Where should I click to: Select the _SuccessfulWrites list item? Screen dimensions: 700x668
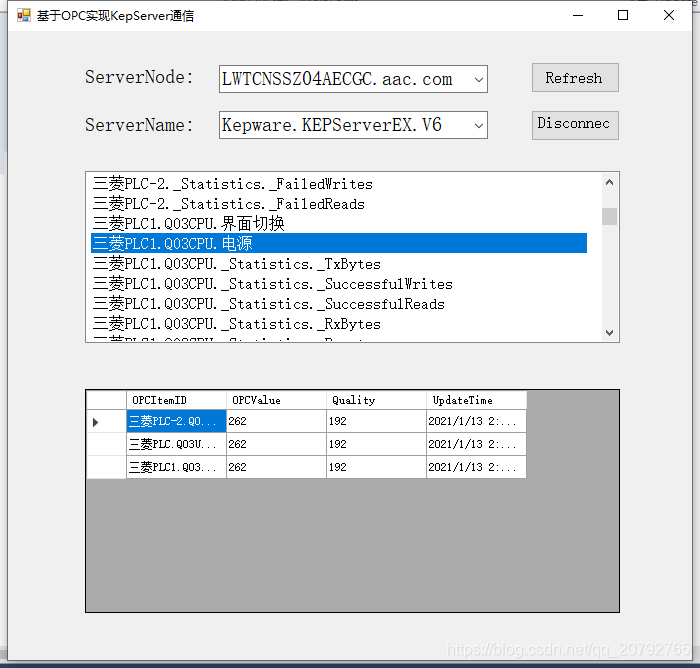coord(339,284)
